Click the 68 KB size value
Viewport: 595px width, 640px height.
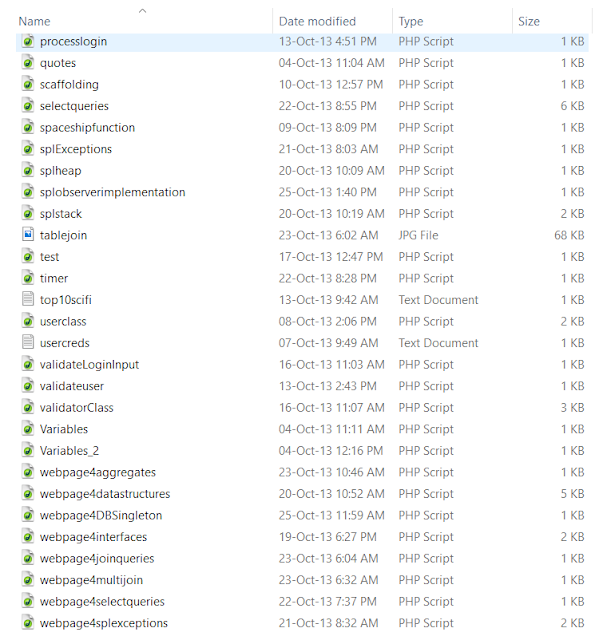click(x=569, y=235)
